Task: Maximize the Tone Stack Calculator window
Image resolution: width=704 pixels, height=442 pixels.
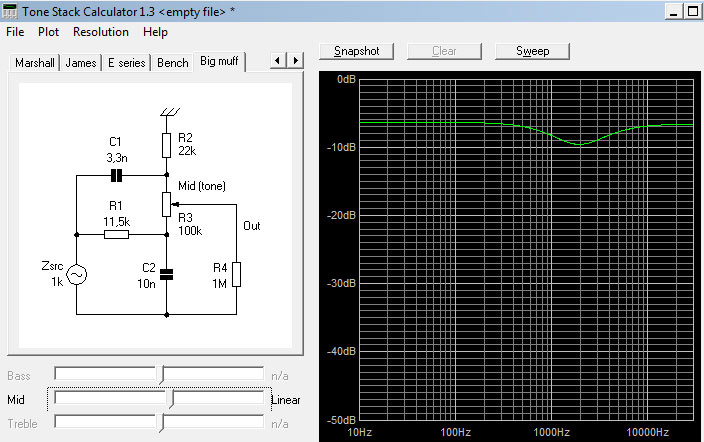Action: [692, 11]
